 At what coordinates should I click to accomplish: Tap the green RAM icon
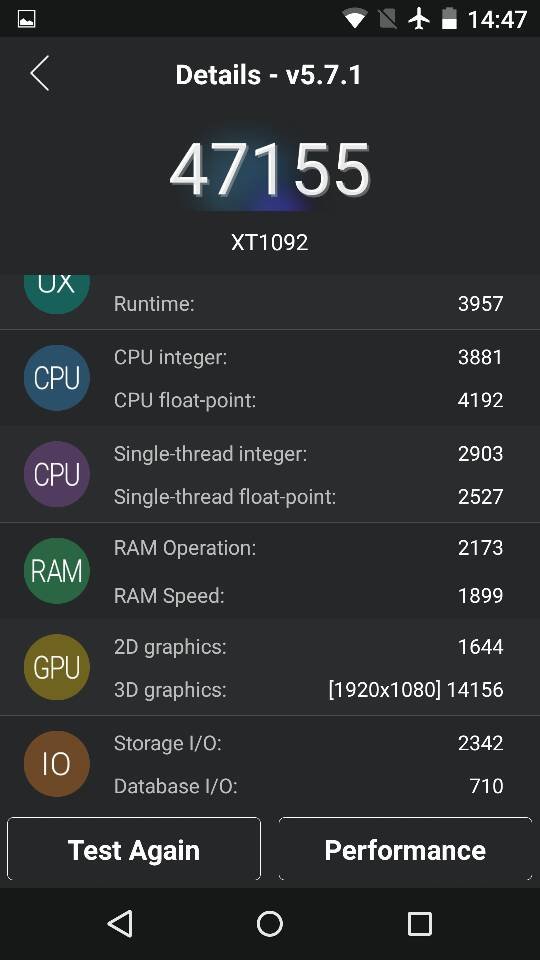pyautogui.click(x=57, y=571)
